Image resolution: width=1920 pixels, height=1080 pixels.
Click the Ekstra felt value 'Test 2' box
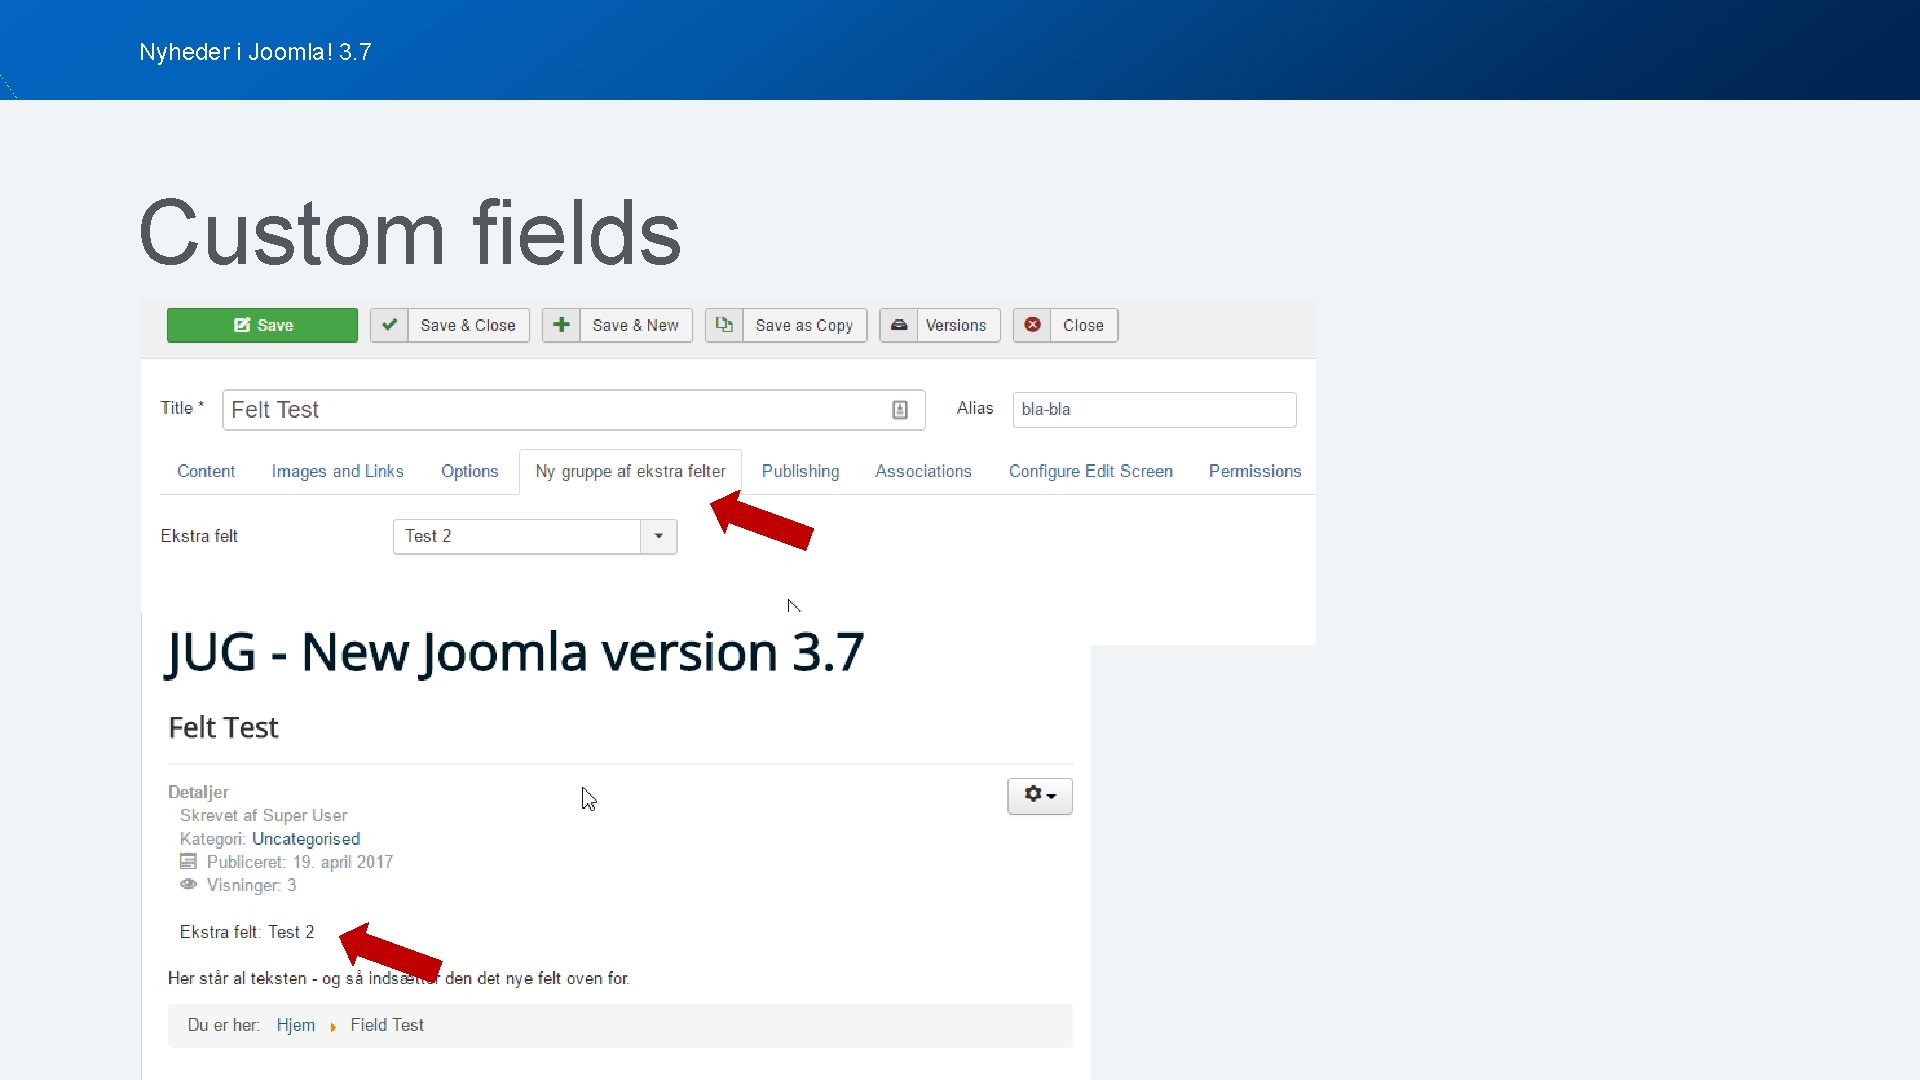(517, 536)
